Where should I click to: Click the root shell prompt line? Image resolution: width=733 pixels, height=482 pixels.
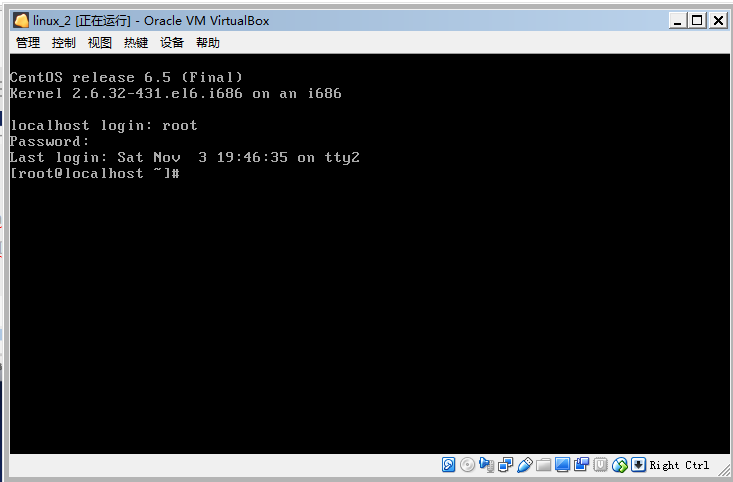95,173
